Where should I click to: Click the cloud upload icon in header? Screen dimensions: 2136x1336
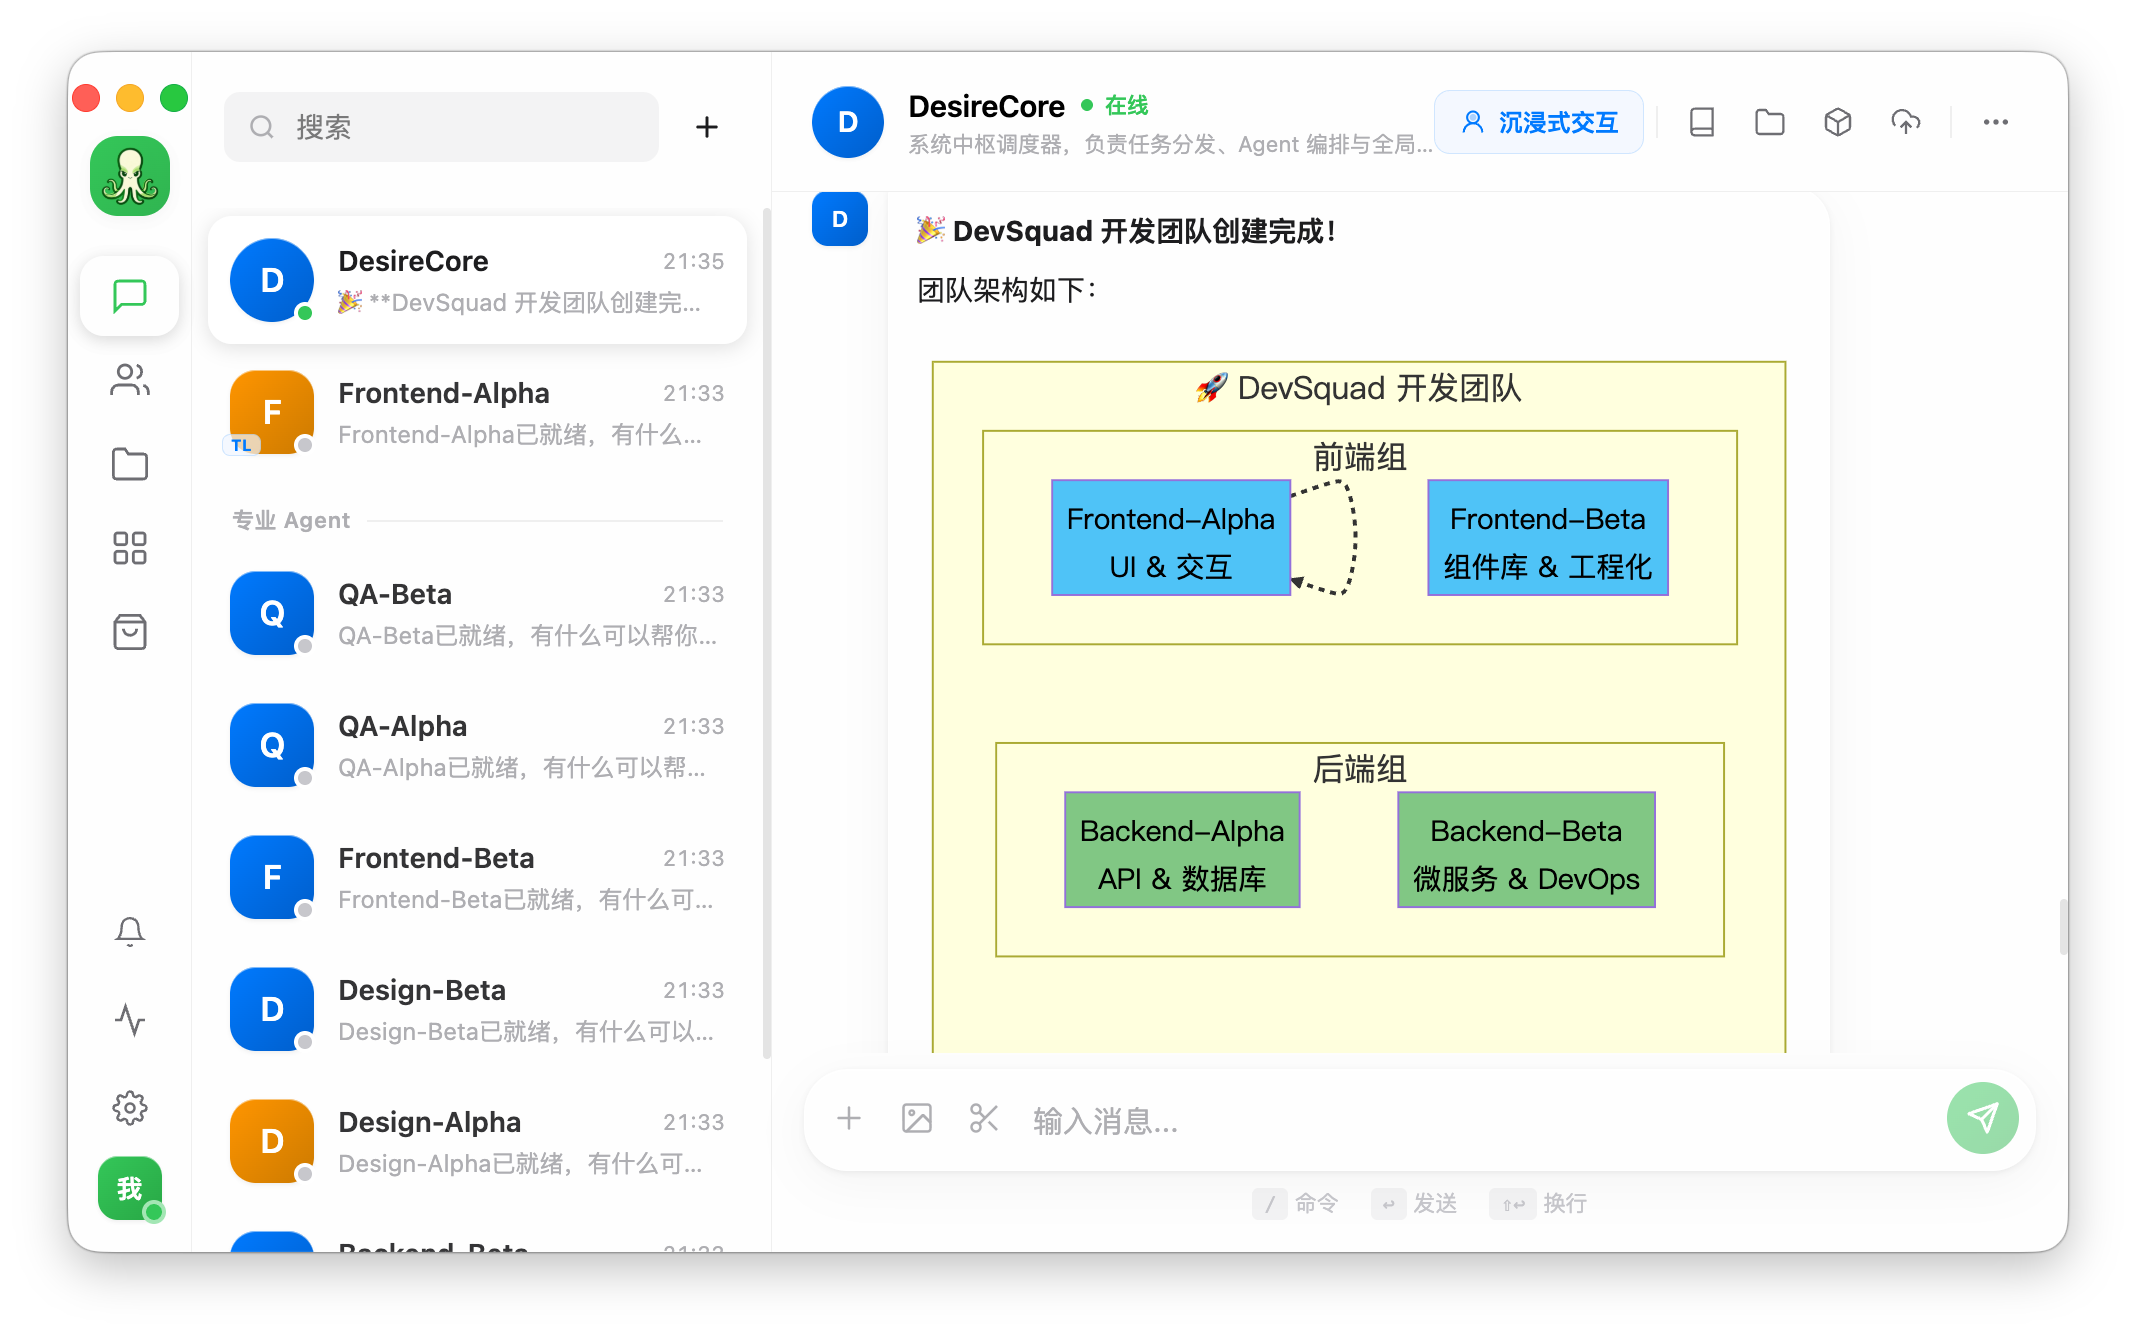[x=1906, y=122]
